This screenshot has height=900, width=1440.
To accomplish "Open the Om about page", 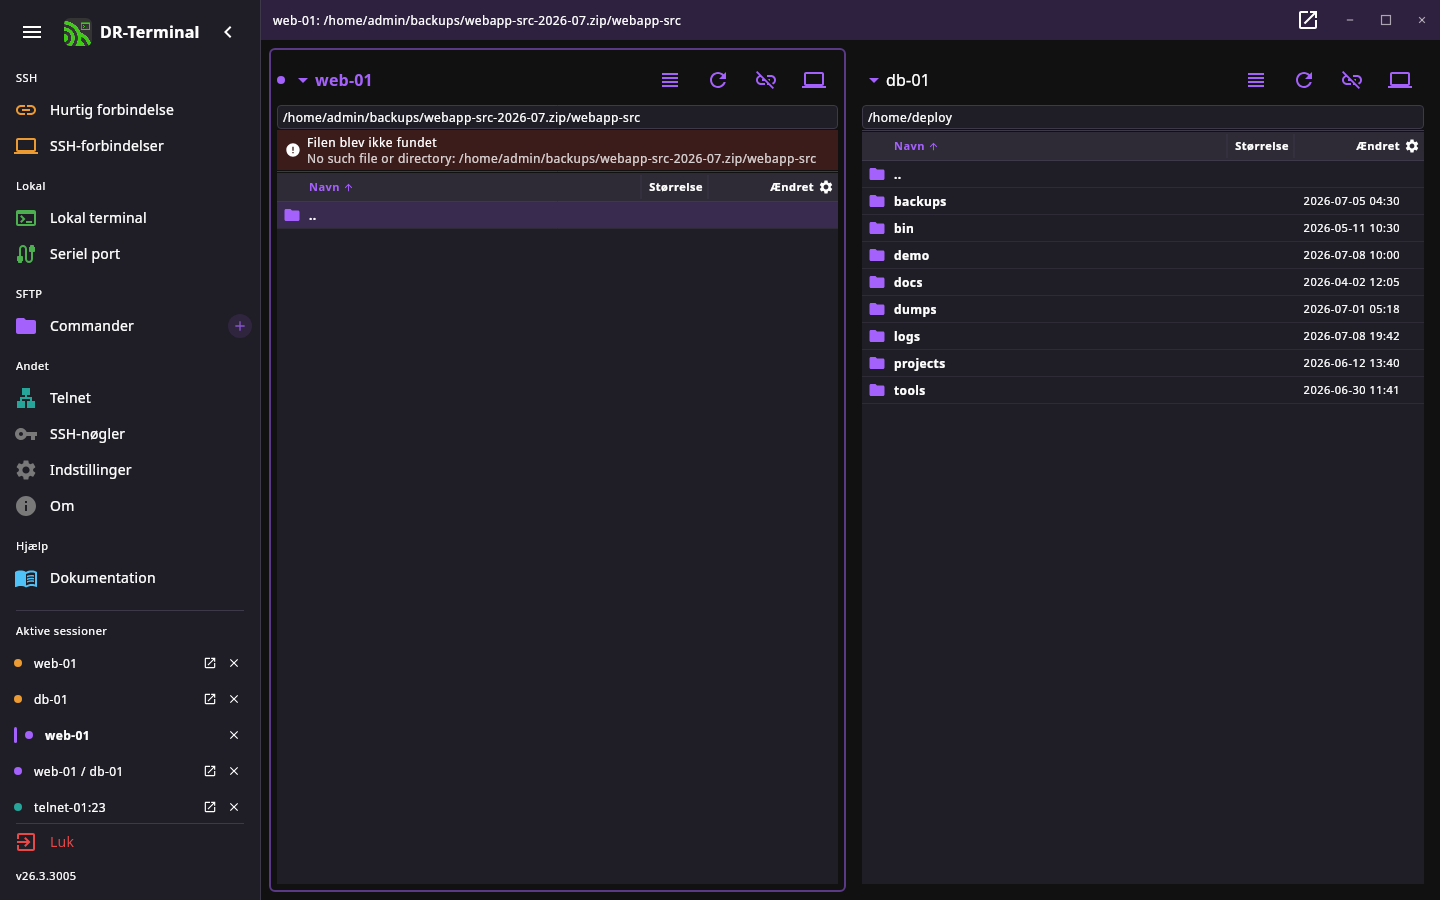I will pyautogui.click(x=130, y=506).
